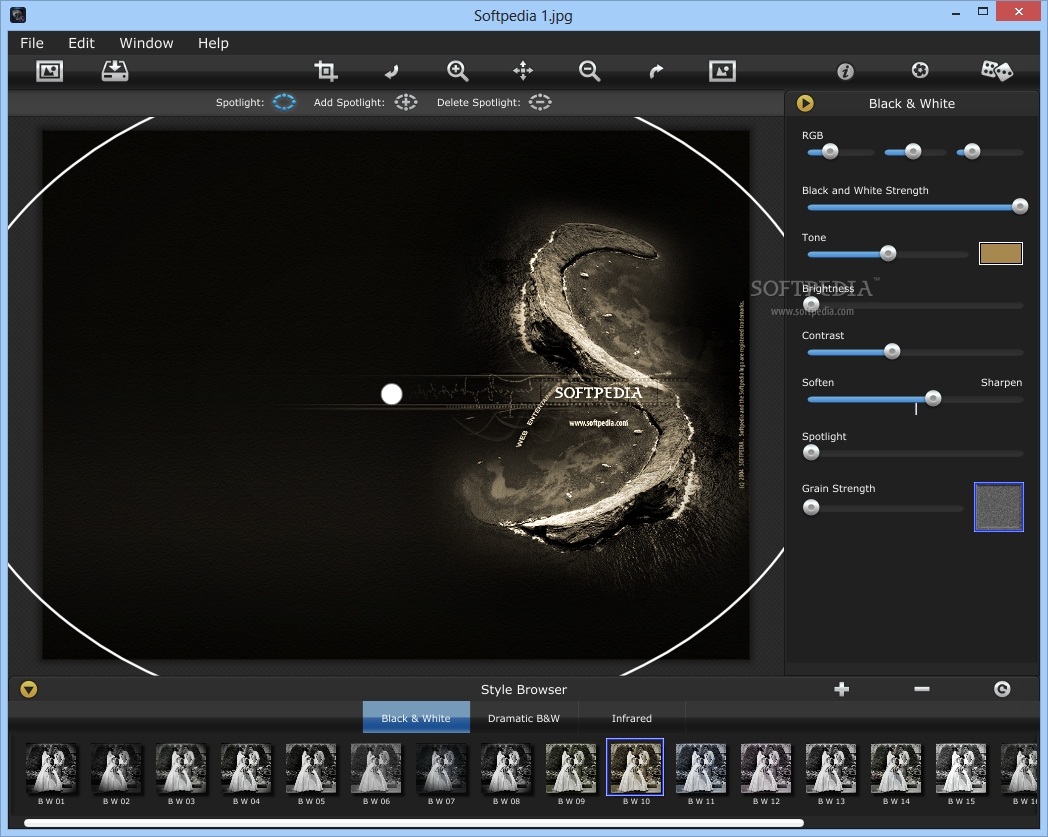Screen dimensions: 1048x837
Task: Click the Soften/Sharpen slider handle
Action: [x=933, y=398]
